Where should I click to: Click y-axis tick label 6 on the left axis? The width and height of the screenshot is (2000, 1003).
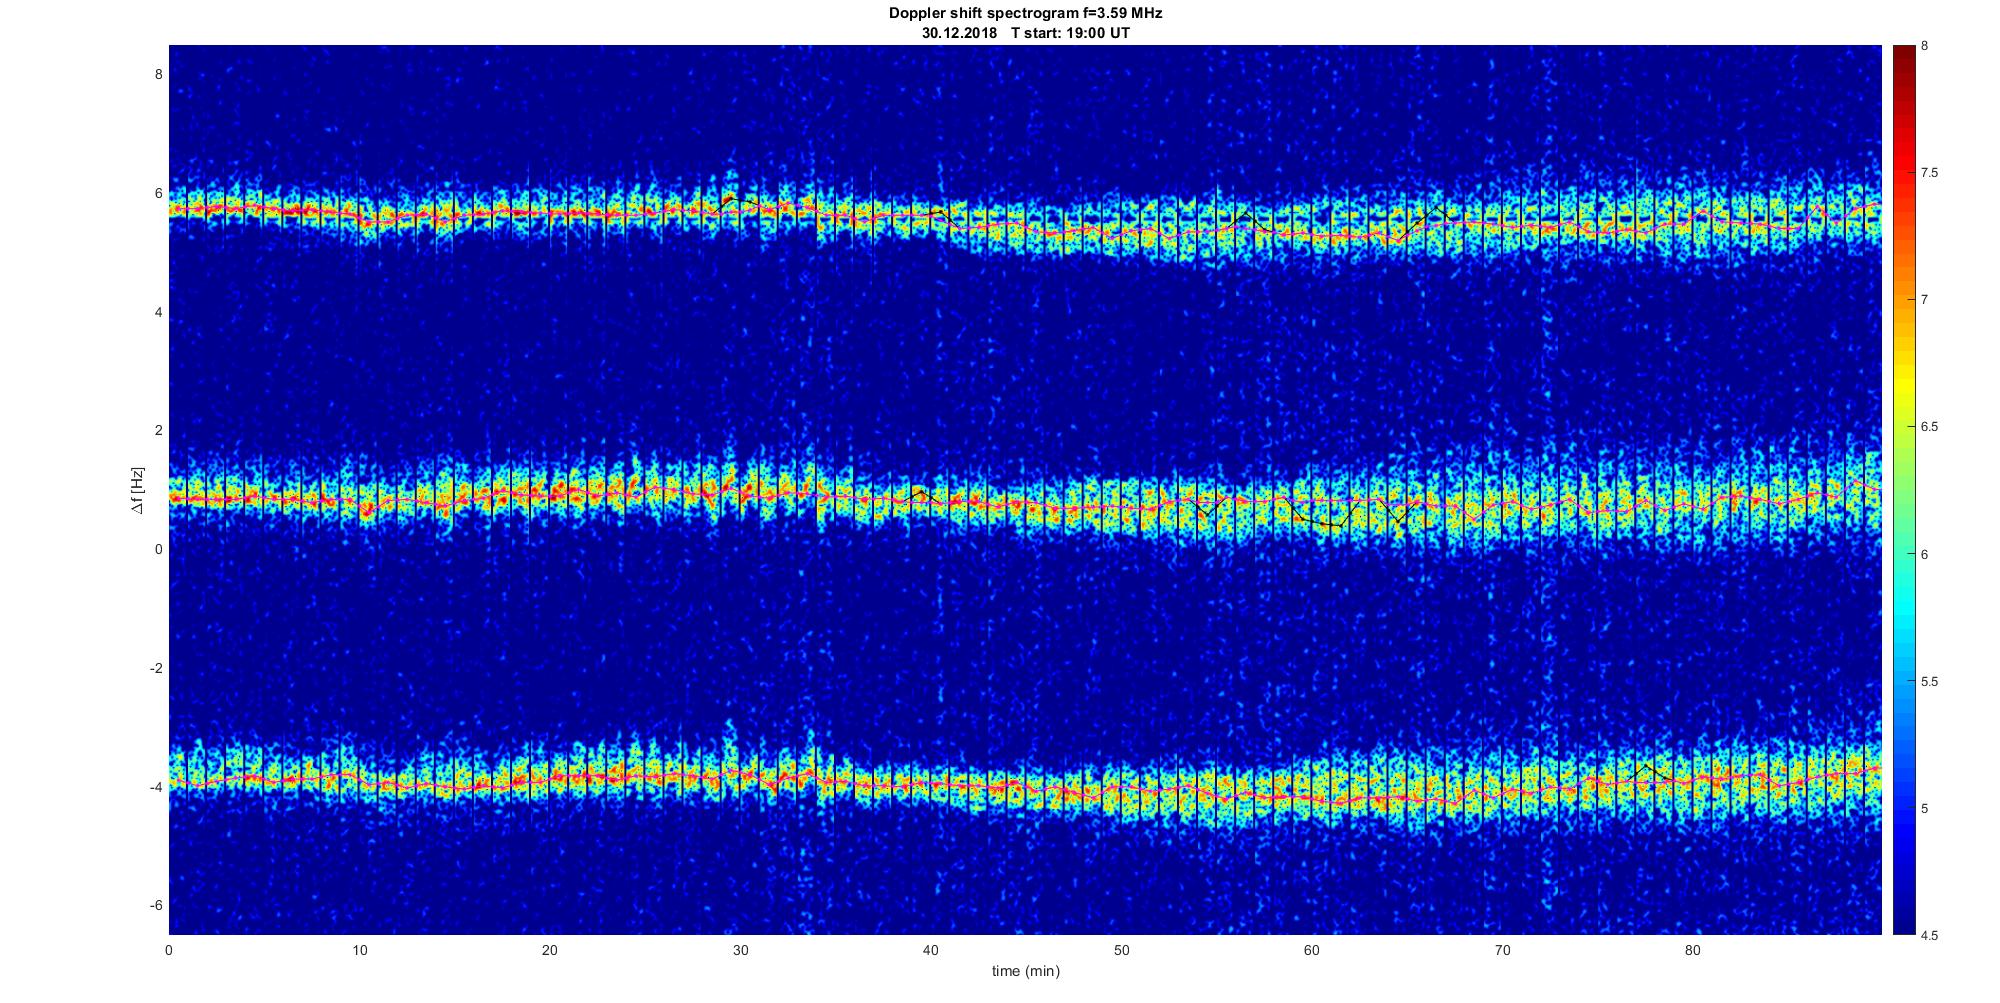158,193
